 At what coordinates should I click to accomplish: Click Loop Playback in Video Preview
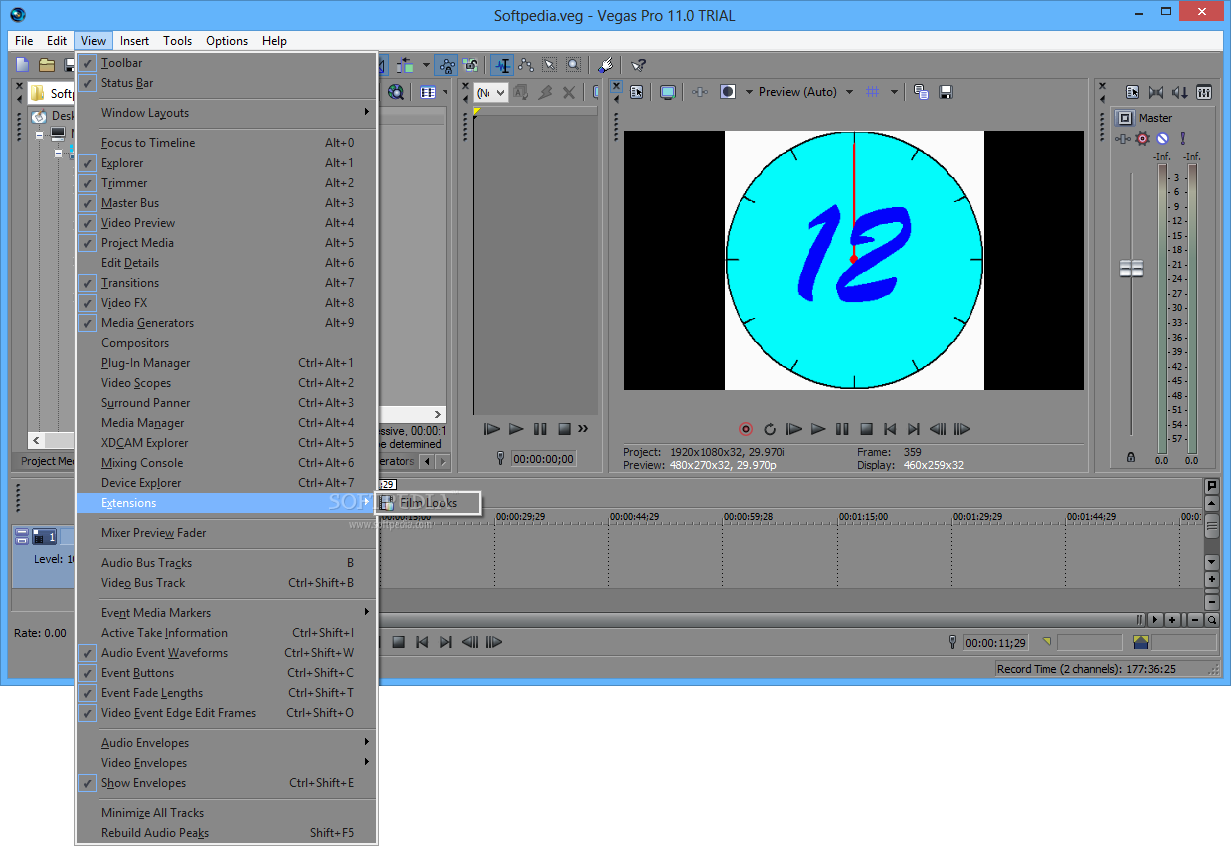coord(770,429)
